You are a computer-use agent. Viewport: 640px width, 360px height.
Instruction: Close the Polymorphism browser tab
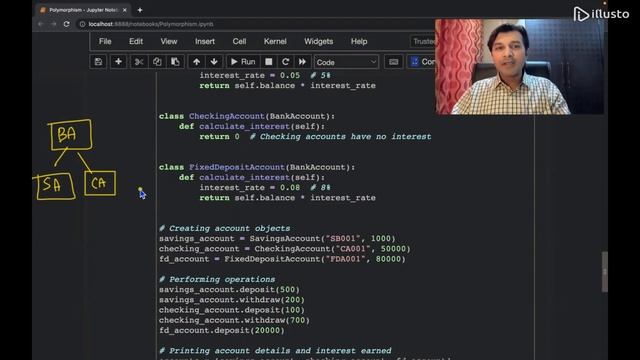124,10
